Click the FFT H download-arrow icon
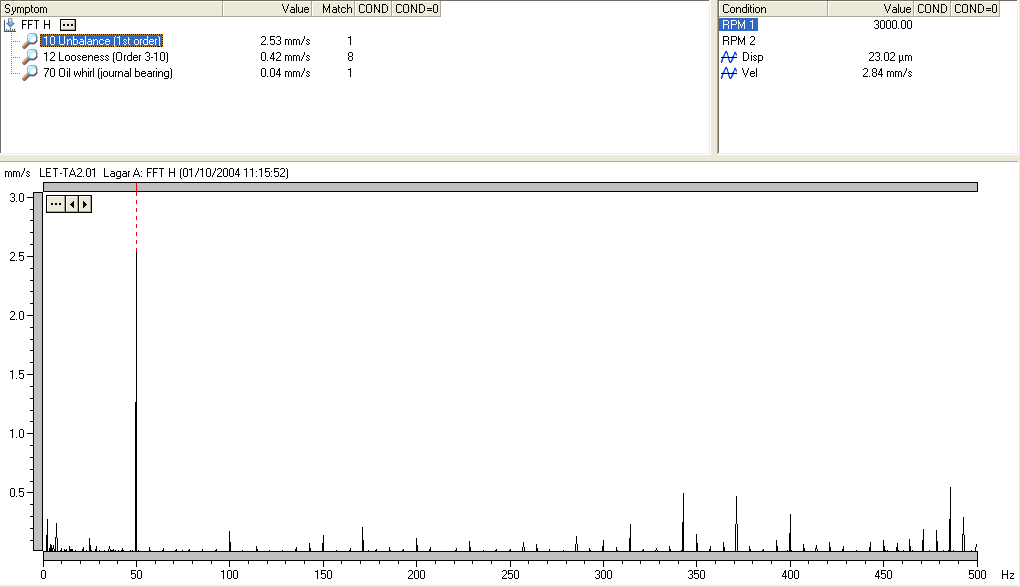This screenshot has height=587, width=1020. (10, 24)
